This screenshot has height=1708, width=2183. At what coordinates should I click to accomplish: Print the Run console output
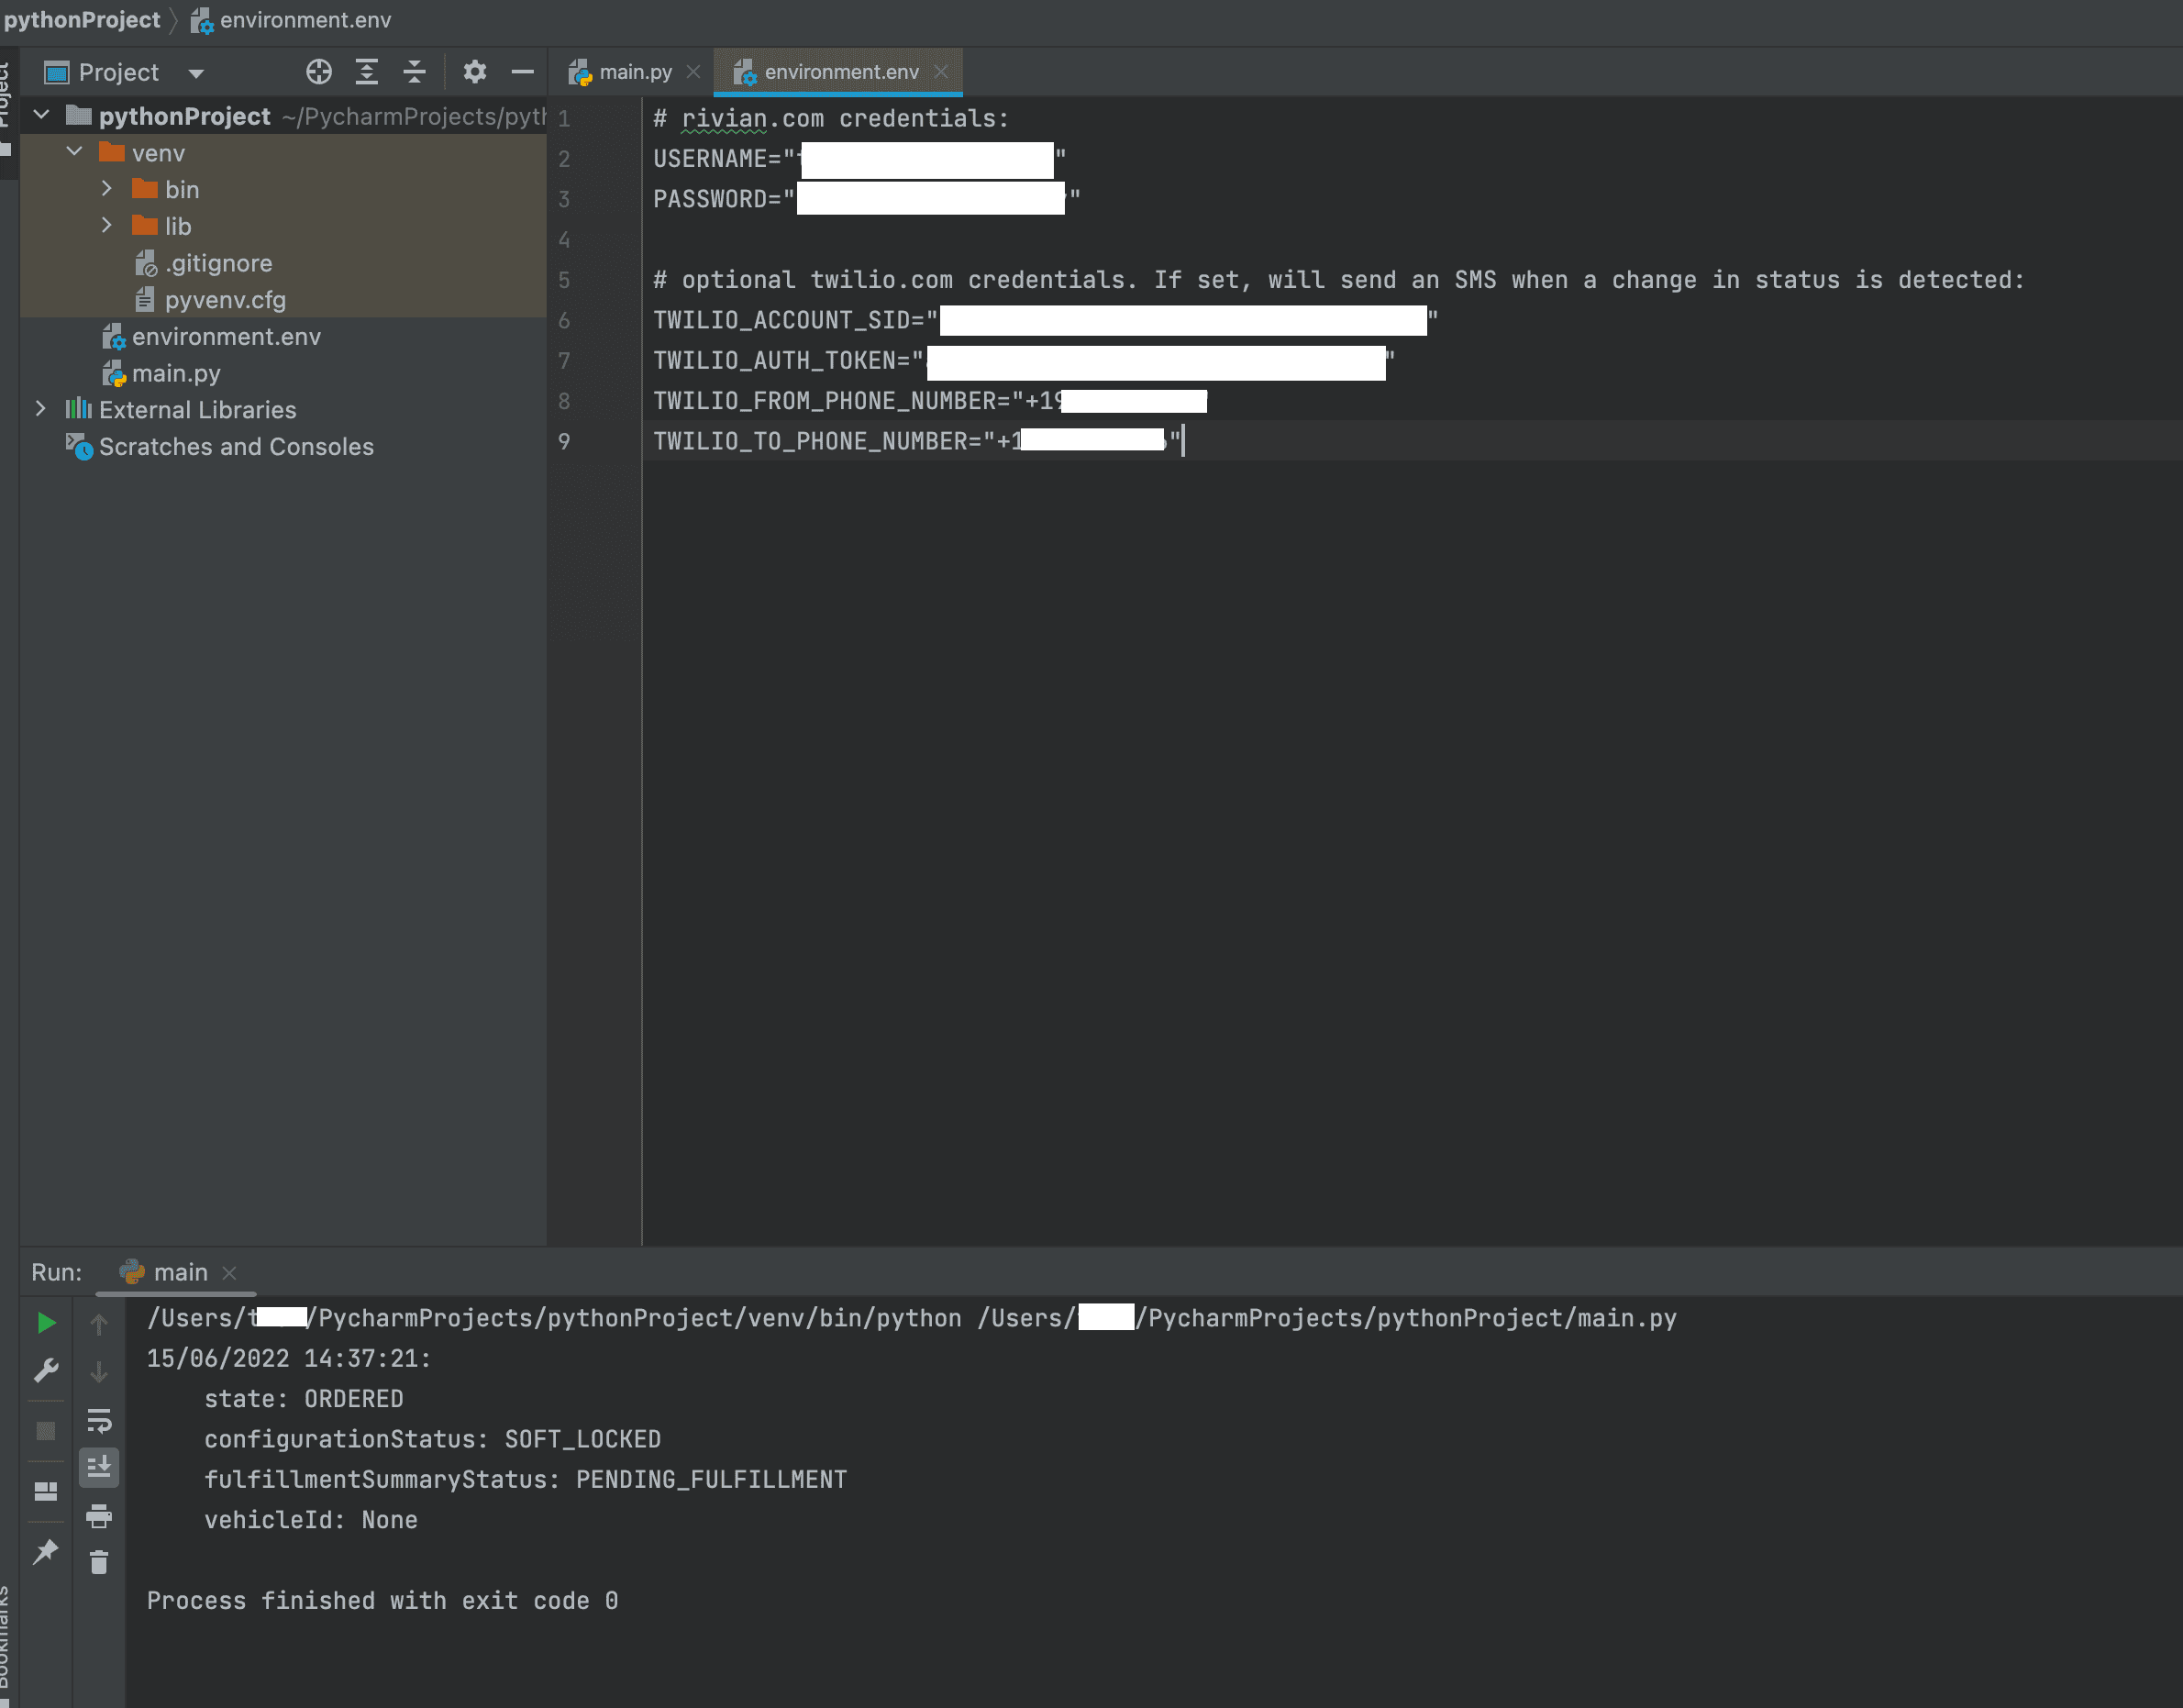click(x=99, y=1515)
